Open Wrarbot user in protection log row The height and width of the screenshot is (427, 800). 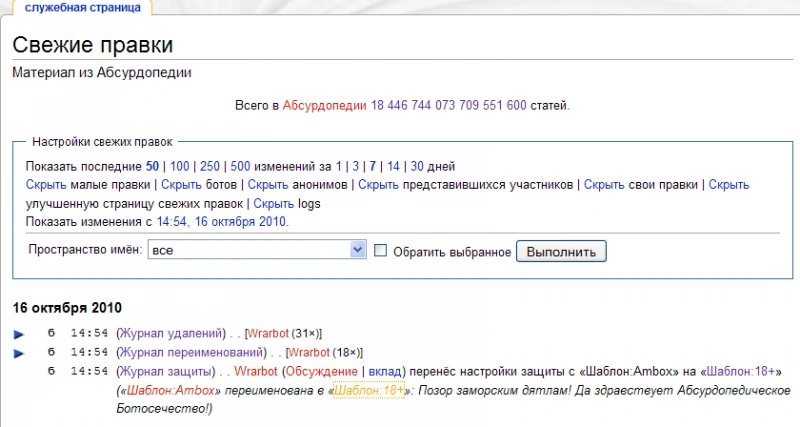point(256,371)
